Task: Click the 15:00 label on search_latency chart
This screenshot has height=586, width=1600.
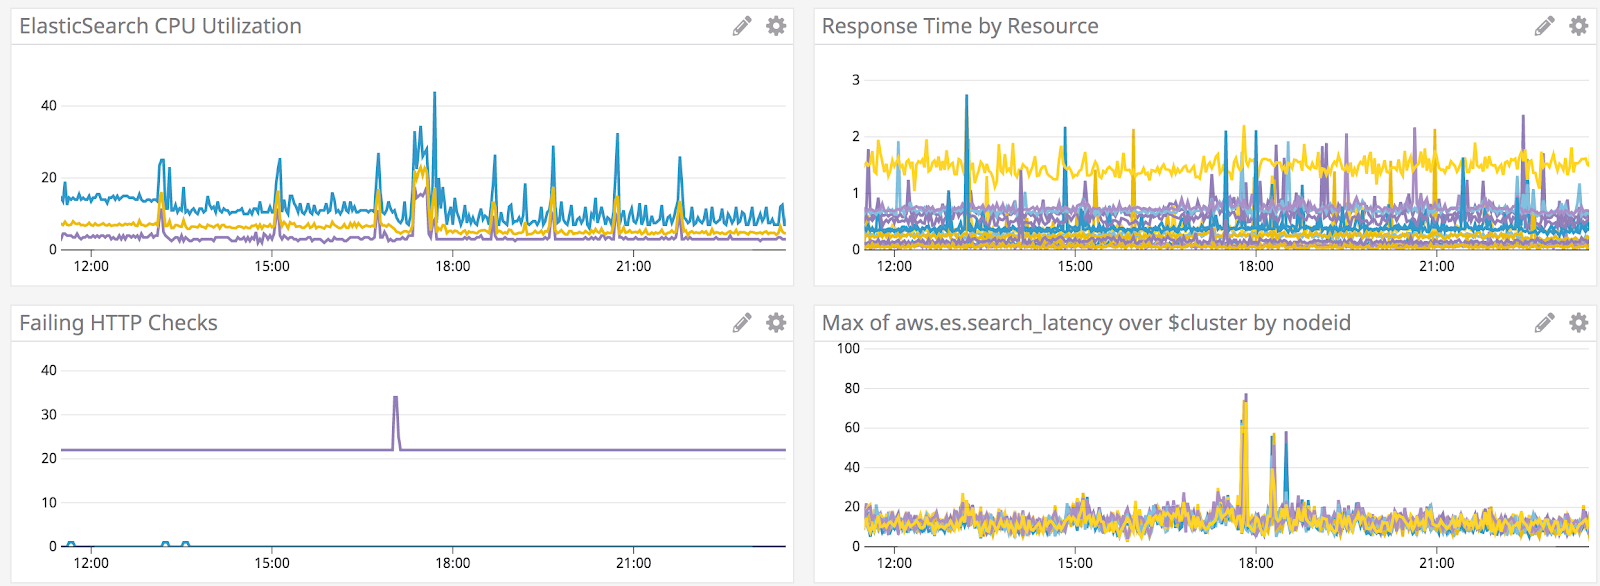Action: point(1075,563)
